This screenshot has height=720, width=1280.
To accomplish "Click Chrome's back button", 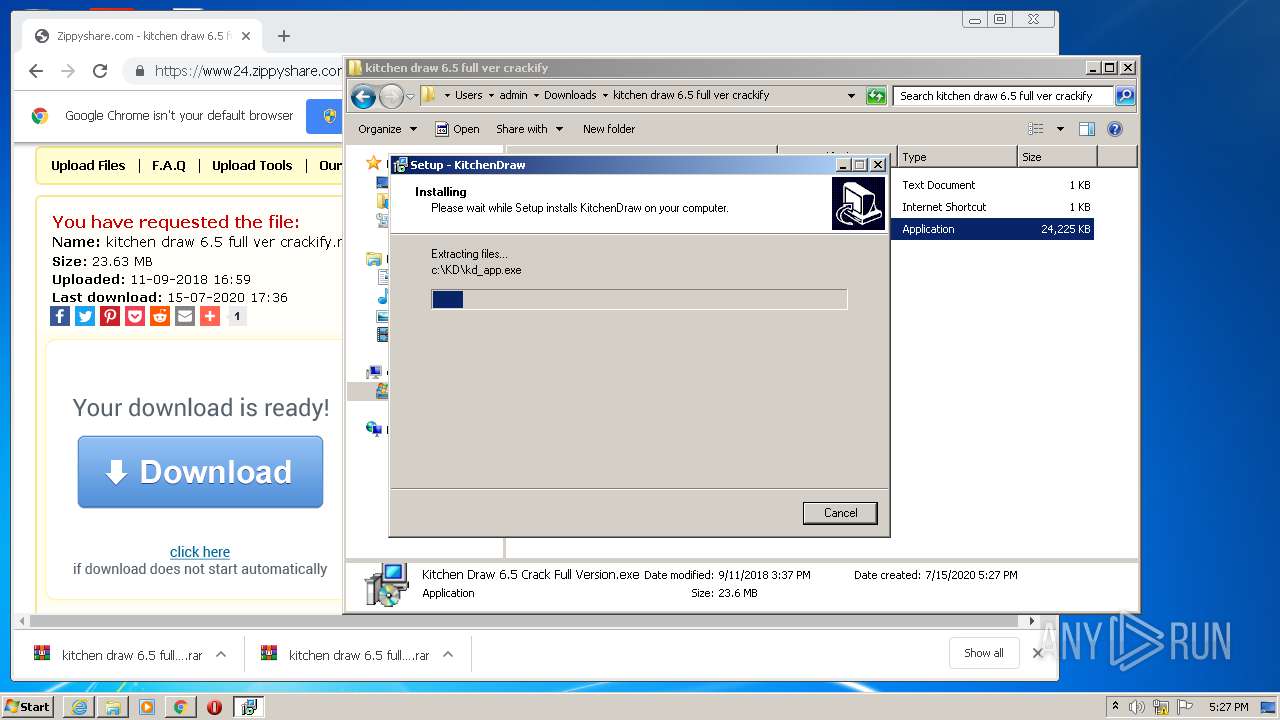I will pos(36,71).
